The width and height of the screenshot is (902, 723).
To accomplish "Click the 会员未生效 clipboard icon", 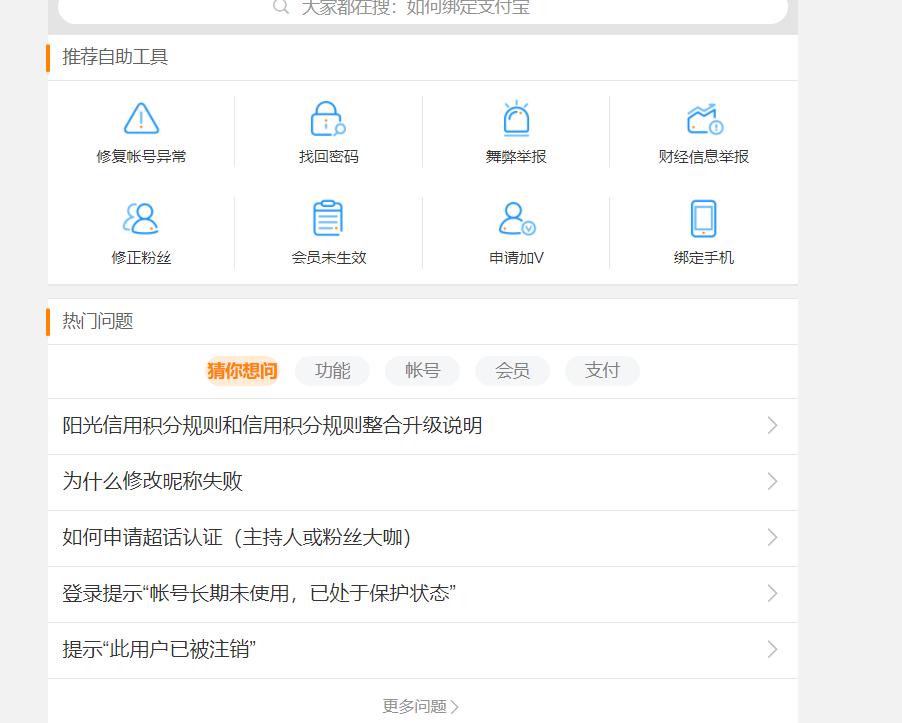I will (328, 218).
